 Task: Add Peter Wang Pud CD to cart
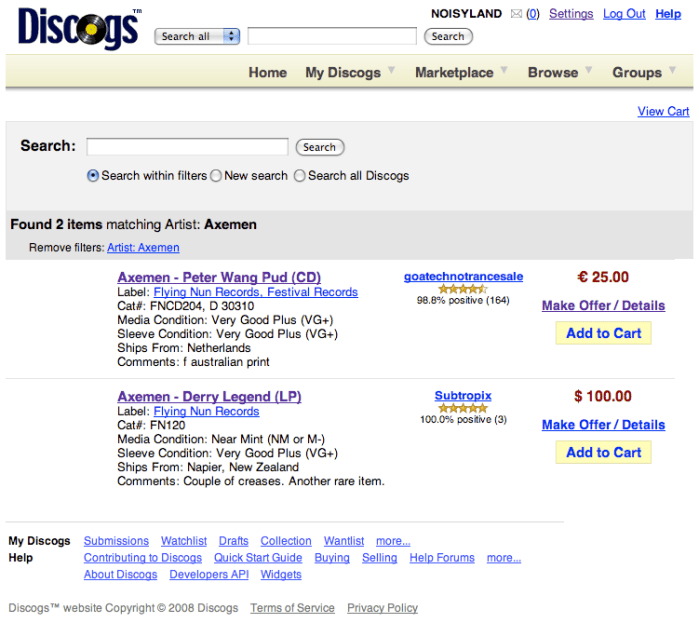pyautogui.click(x=603, y=333)
